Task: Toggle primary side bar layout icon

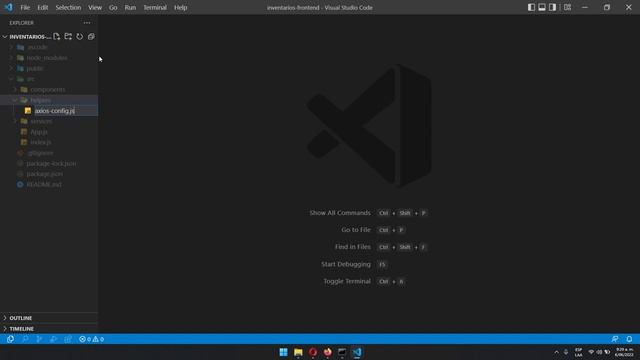Action: tap(531, 7)
